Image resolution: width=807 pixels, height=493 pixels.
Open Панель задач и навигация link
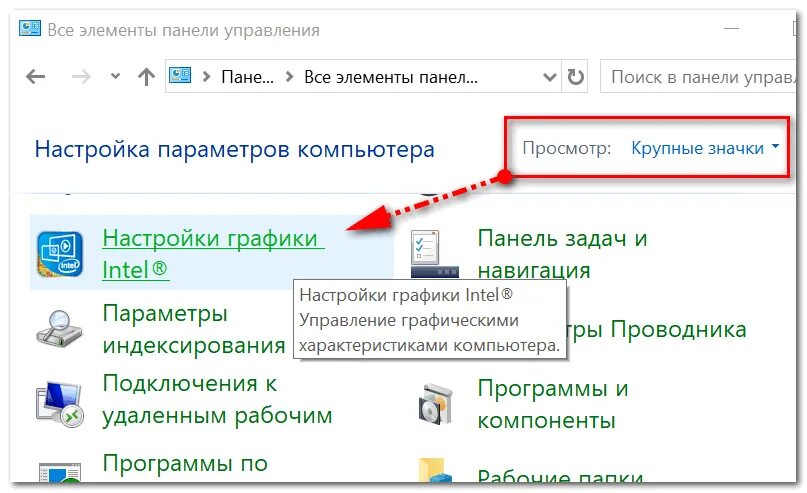(x=562, y=254)
